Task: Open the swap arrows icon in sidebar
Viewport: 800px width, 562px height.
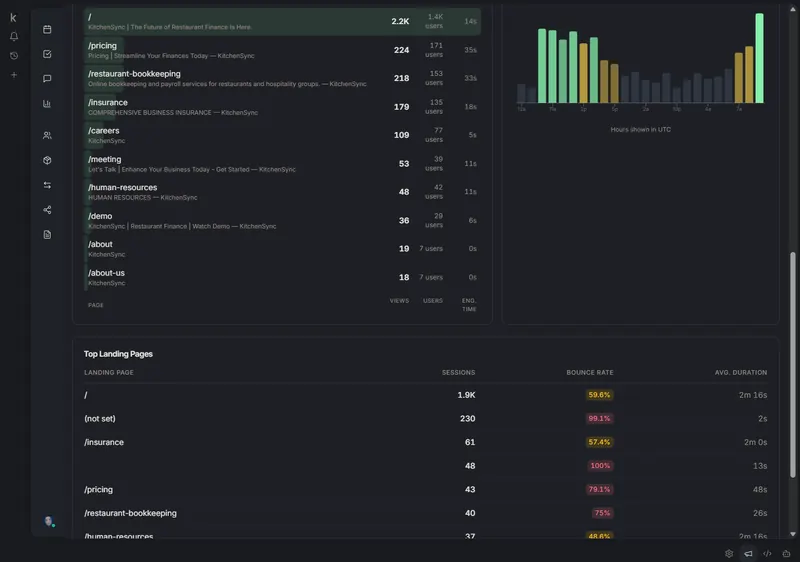Action: coord(47,185)
